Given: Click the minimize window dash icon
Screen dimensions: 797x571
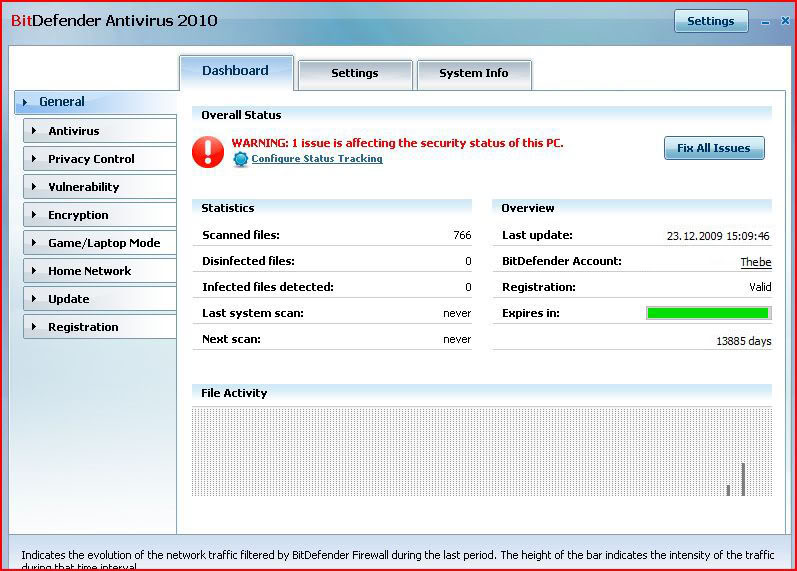Looking at the screenshot, I should (x=766, y=21).
